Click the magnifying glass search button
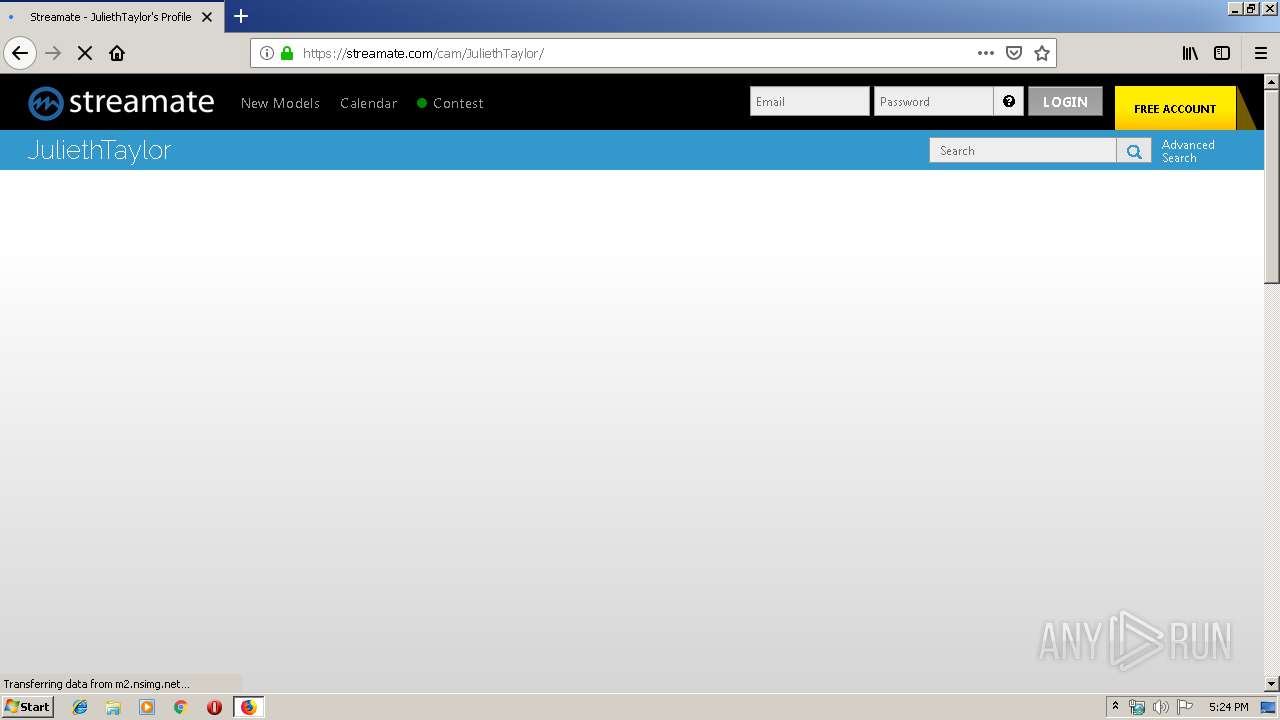This screenshot has height=720, width=1280. (x=1134, y=150)
